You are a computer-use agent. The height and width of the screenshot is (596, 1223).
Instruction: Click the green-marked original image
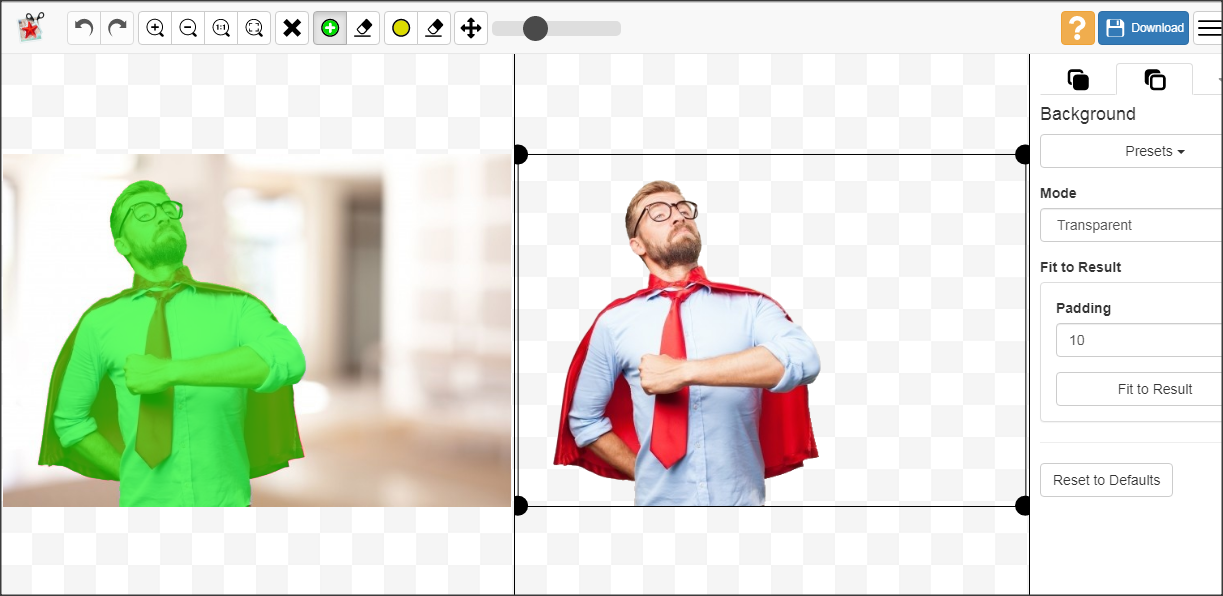257,330
